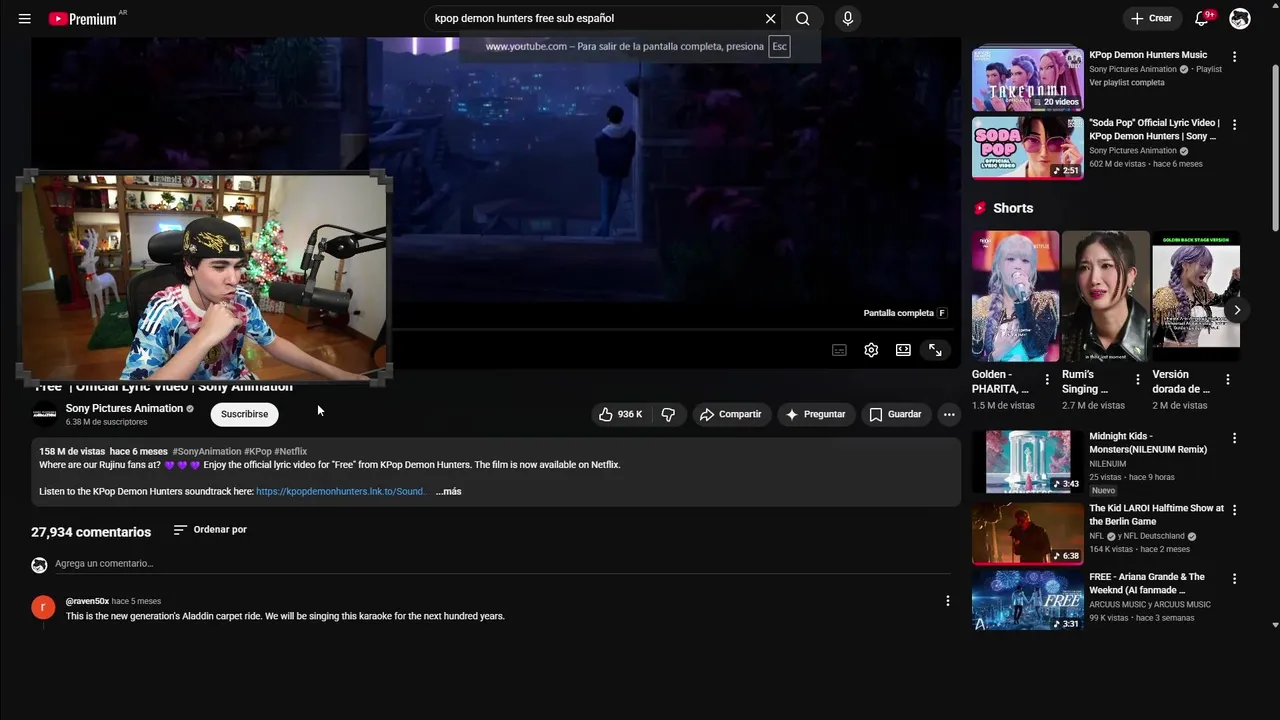1280x720 pixels.
Task: Clear the search query with X
Action: [770, 19]
